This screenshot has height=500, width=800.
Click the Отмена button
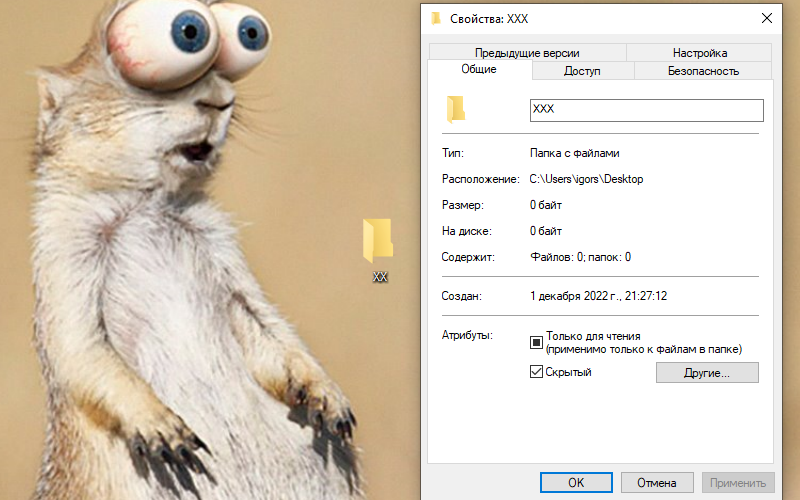(657, 482)
